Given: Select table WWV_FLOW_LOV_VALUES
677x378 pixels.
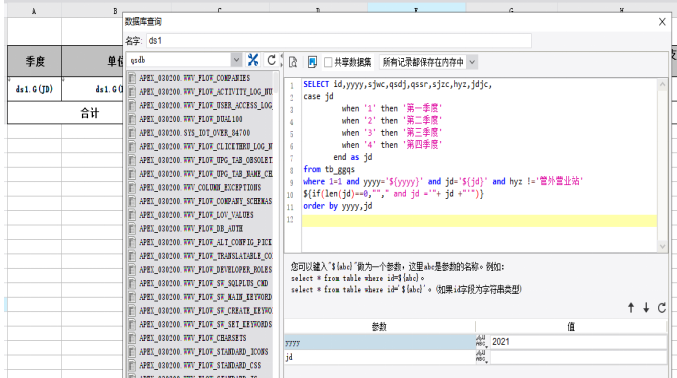Looking at the screenshot, I should coord(196,215).
